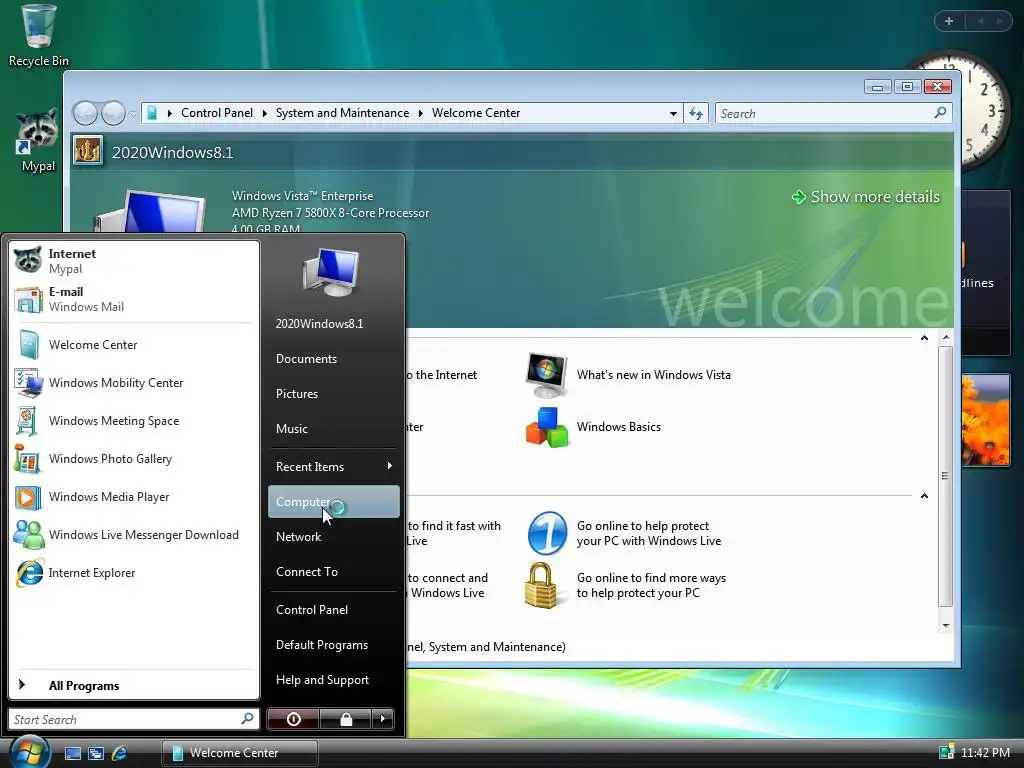
Task: Start Windows Media Player
Action: pos(134,496)
